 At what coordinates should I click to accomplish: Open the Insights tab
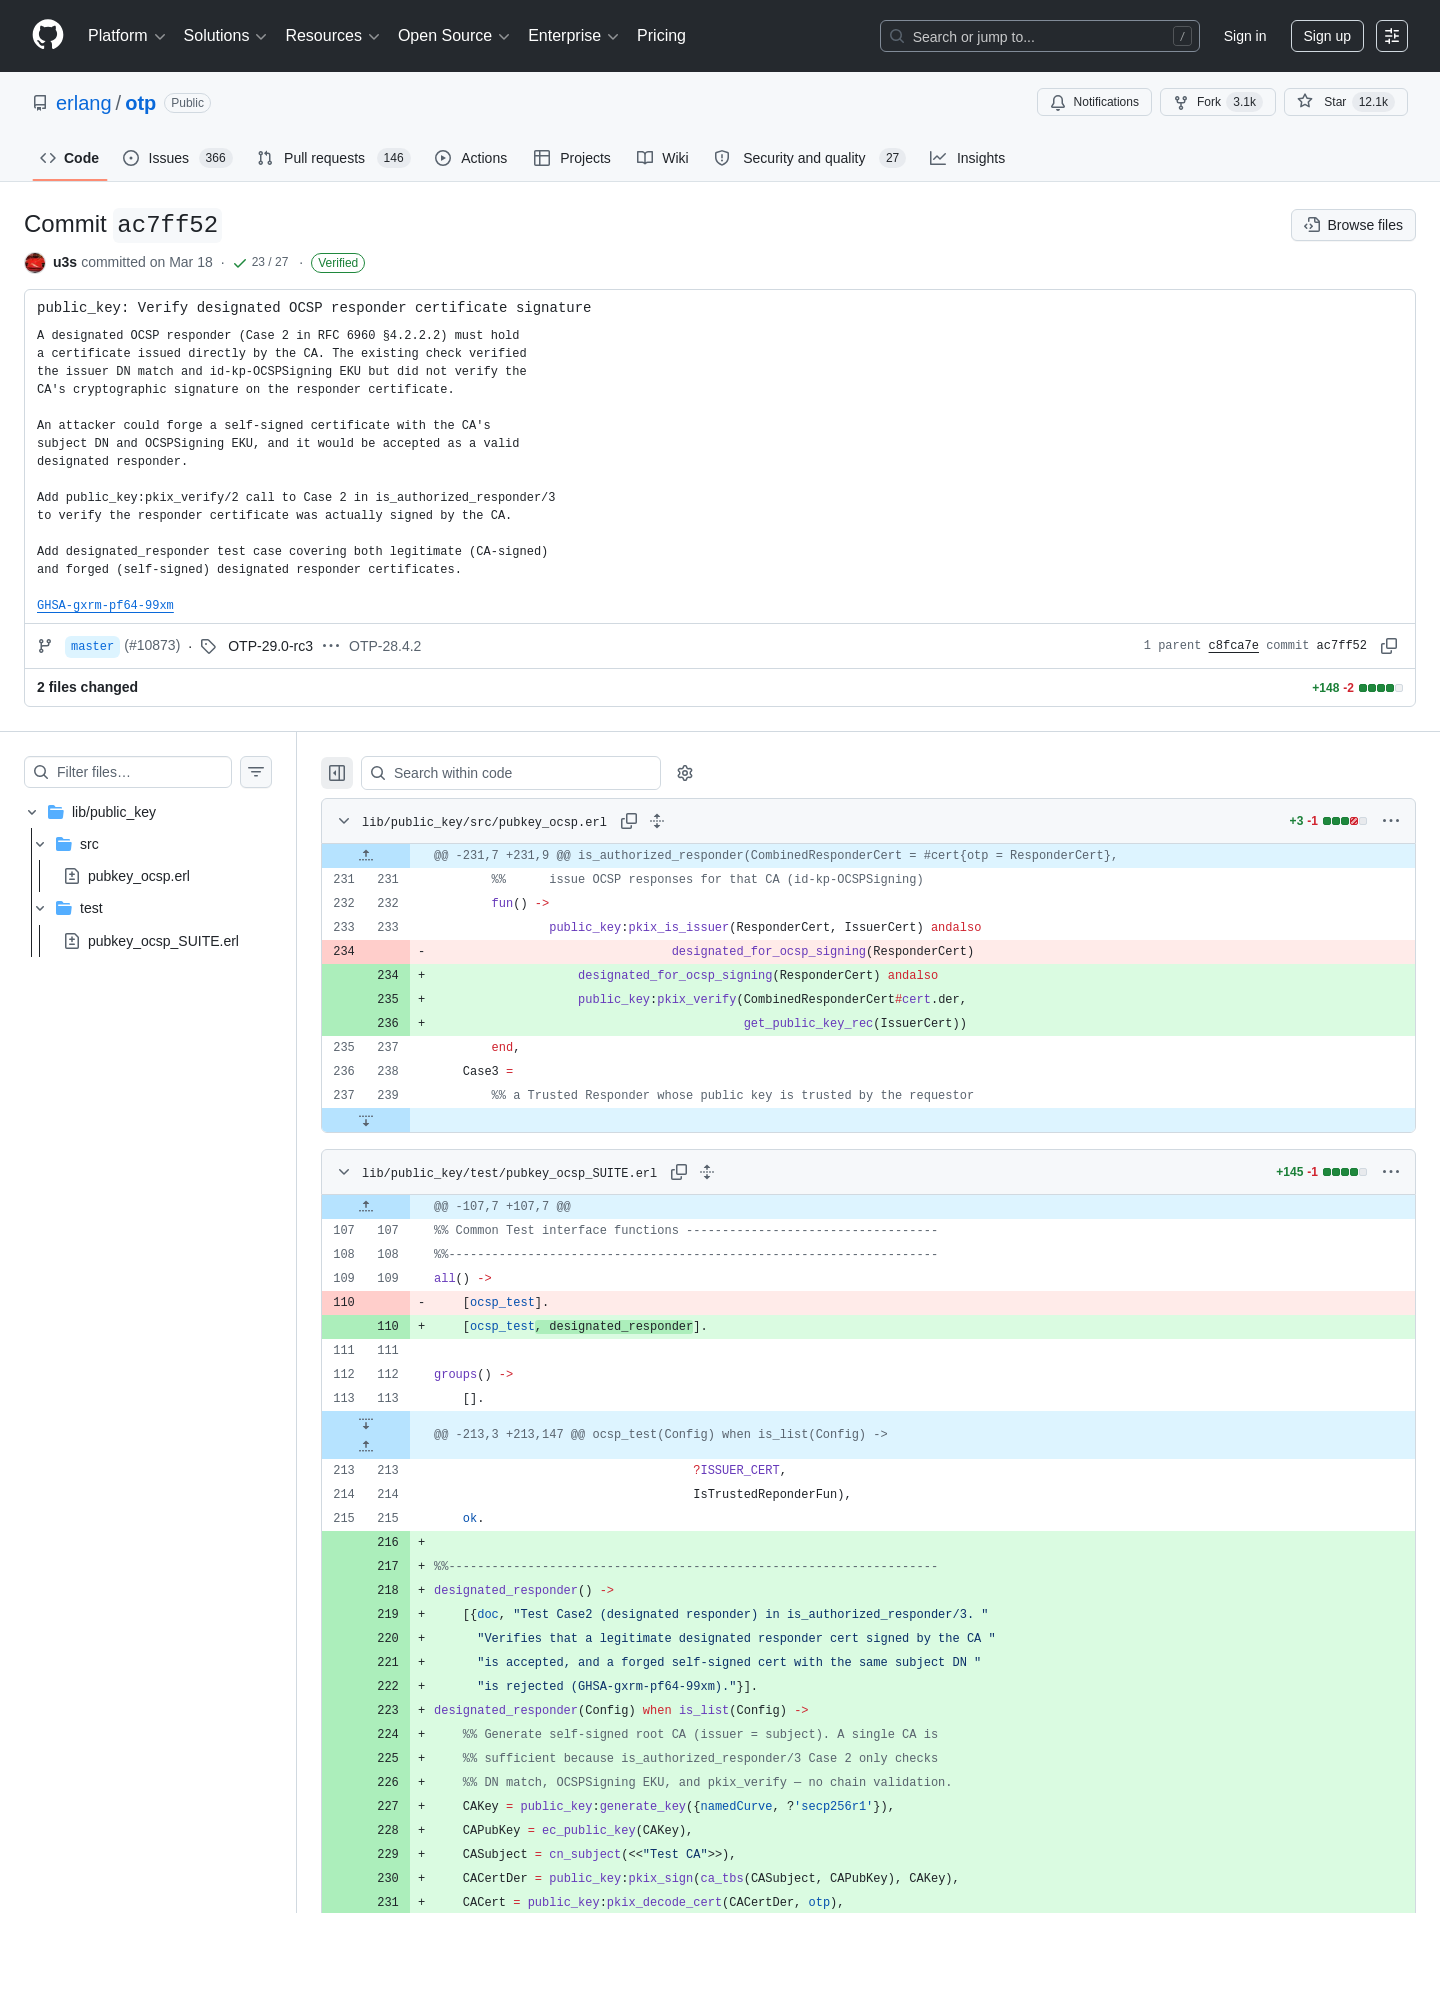(967, 158)
